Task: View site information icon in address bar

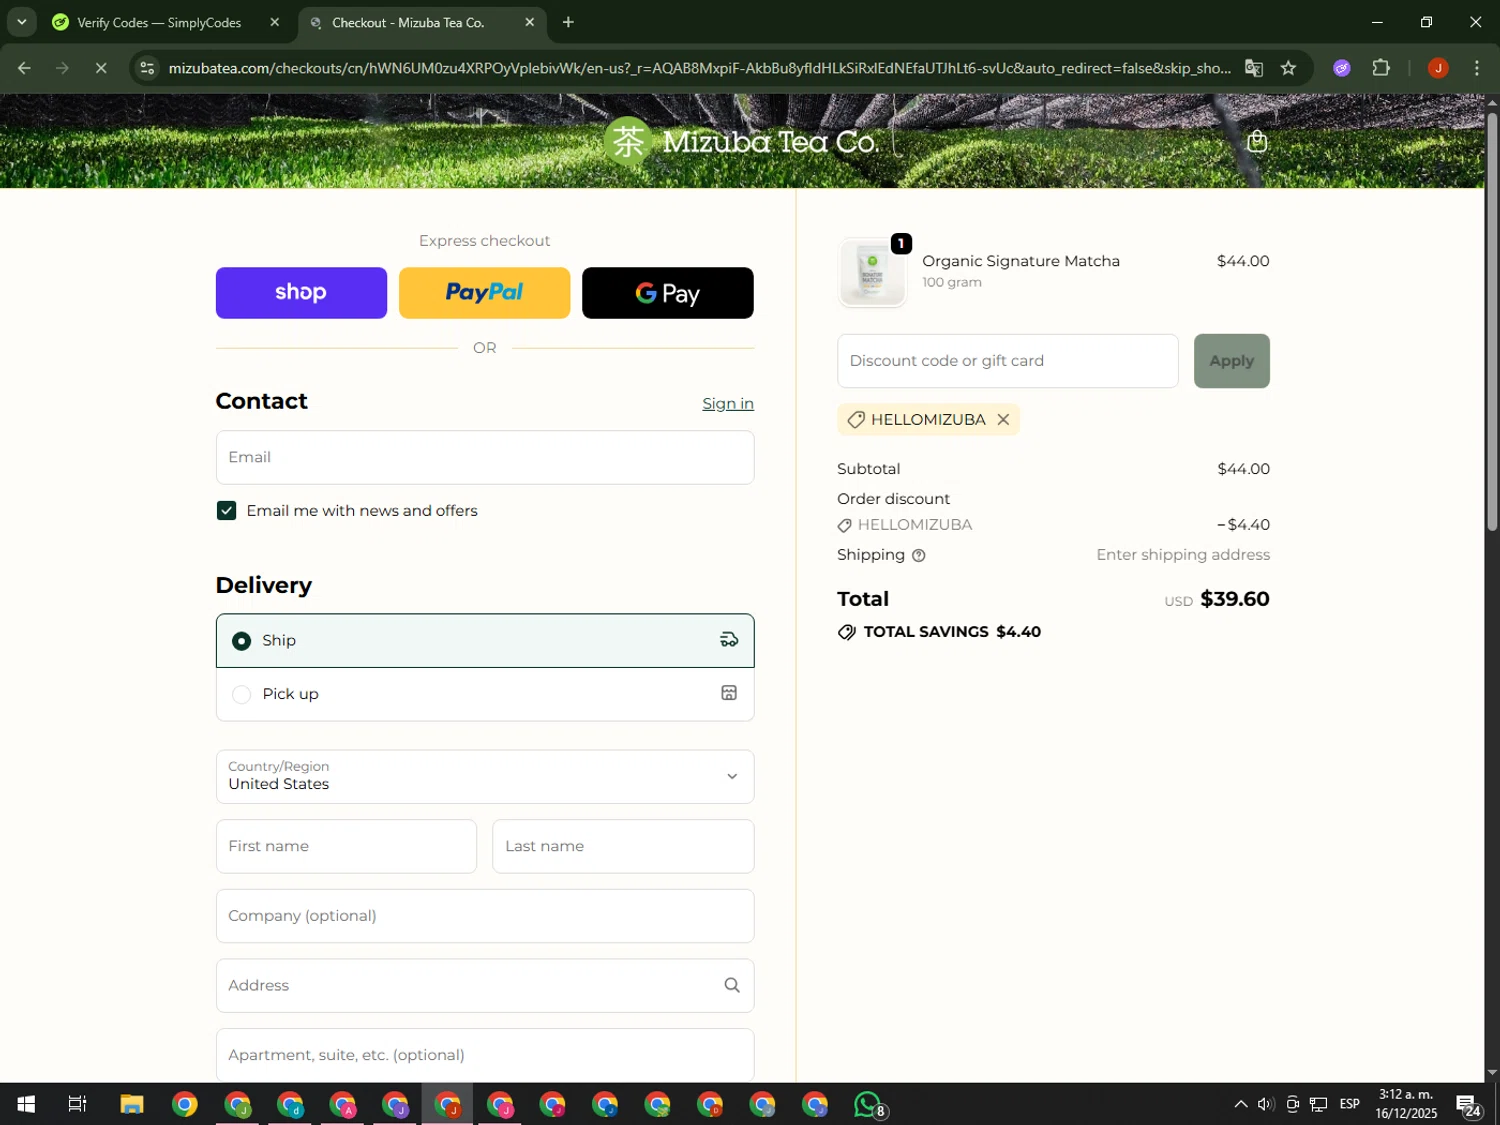Action: (x=147, y=68)
